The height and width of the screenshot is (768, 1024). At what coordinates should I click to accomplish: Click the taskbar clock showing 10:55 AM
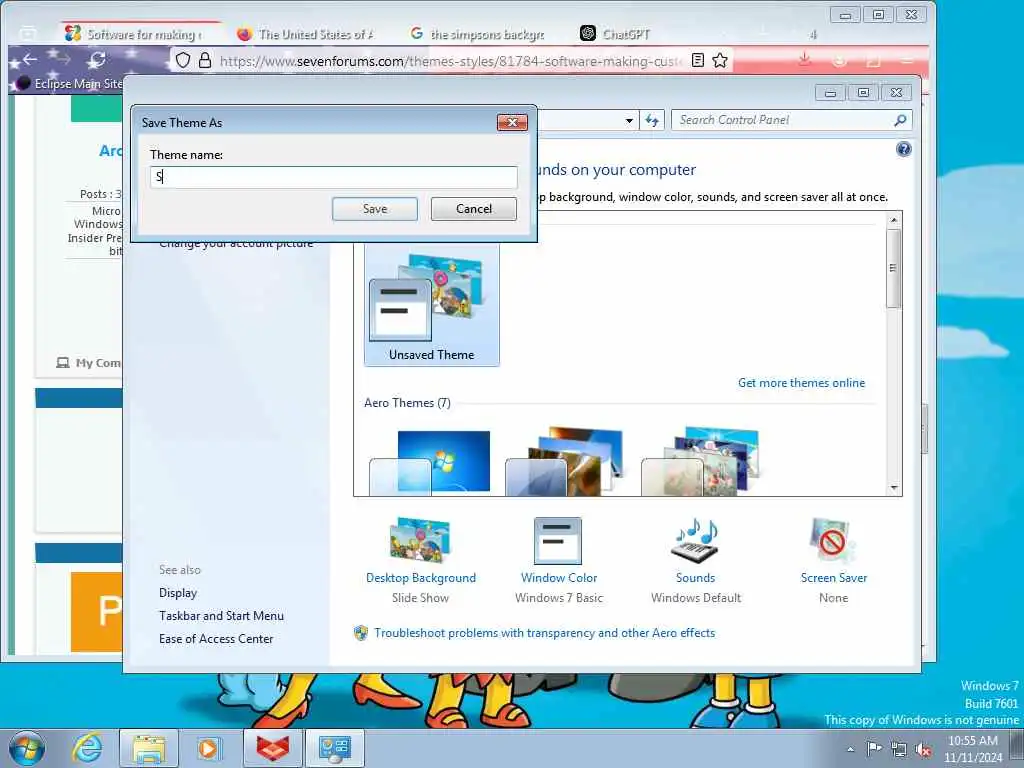tap(972, 749)
